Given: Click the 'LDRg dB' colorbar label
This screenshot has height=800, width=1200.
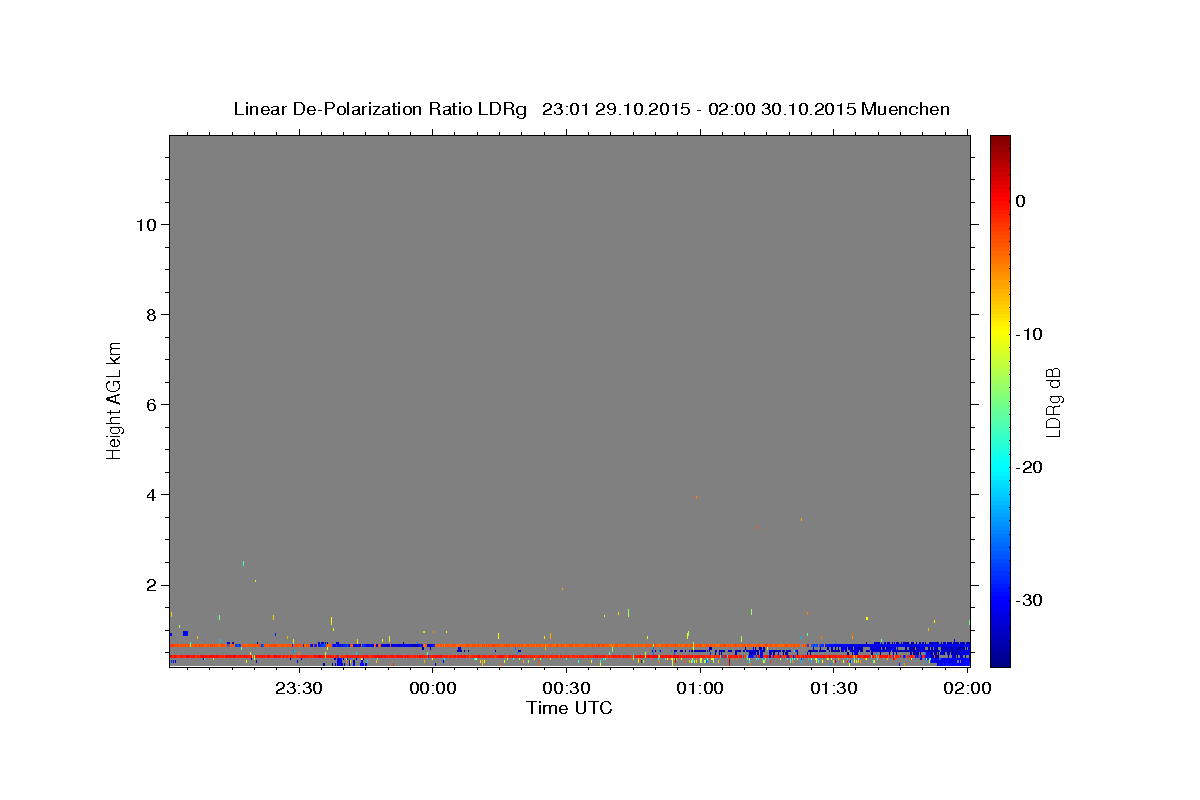Looking at the screenshot, I should click(1052, 401).
